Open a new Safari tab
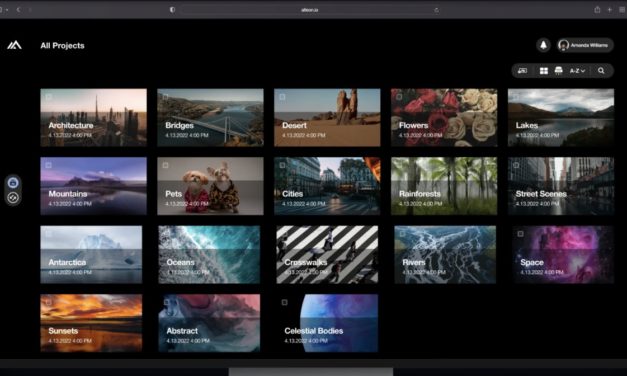The image size is (627, 376). (x=609, y=10)
